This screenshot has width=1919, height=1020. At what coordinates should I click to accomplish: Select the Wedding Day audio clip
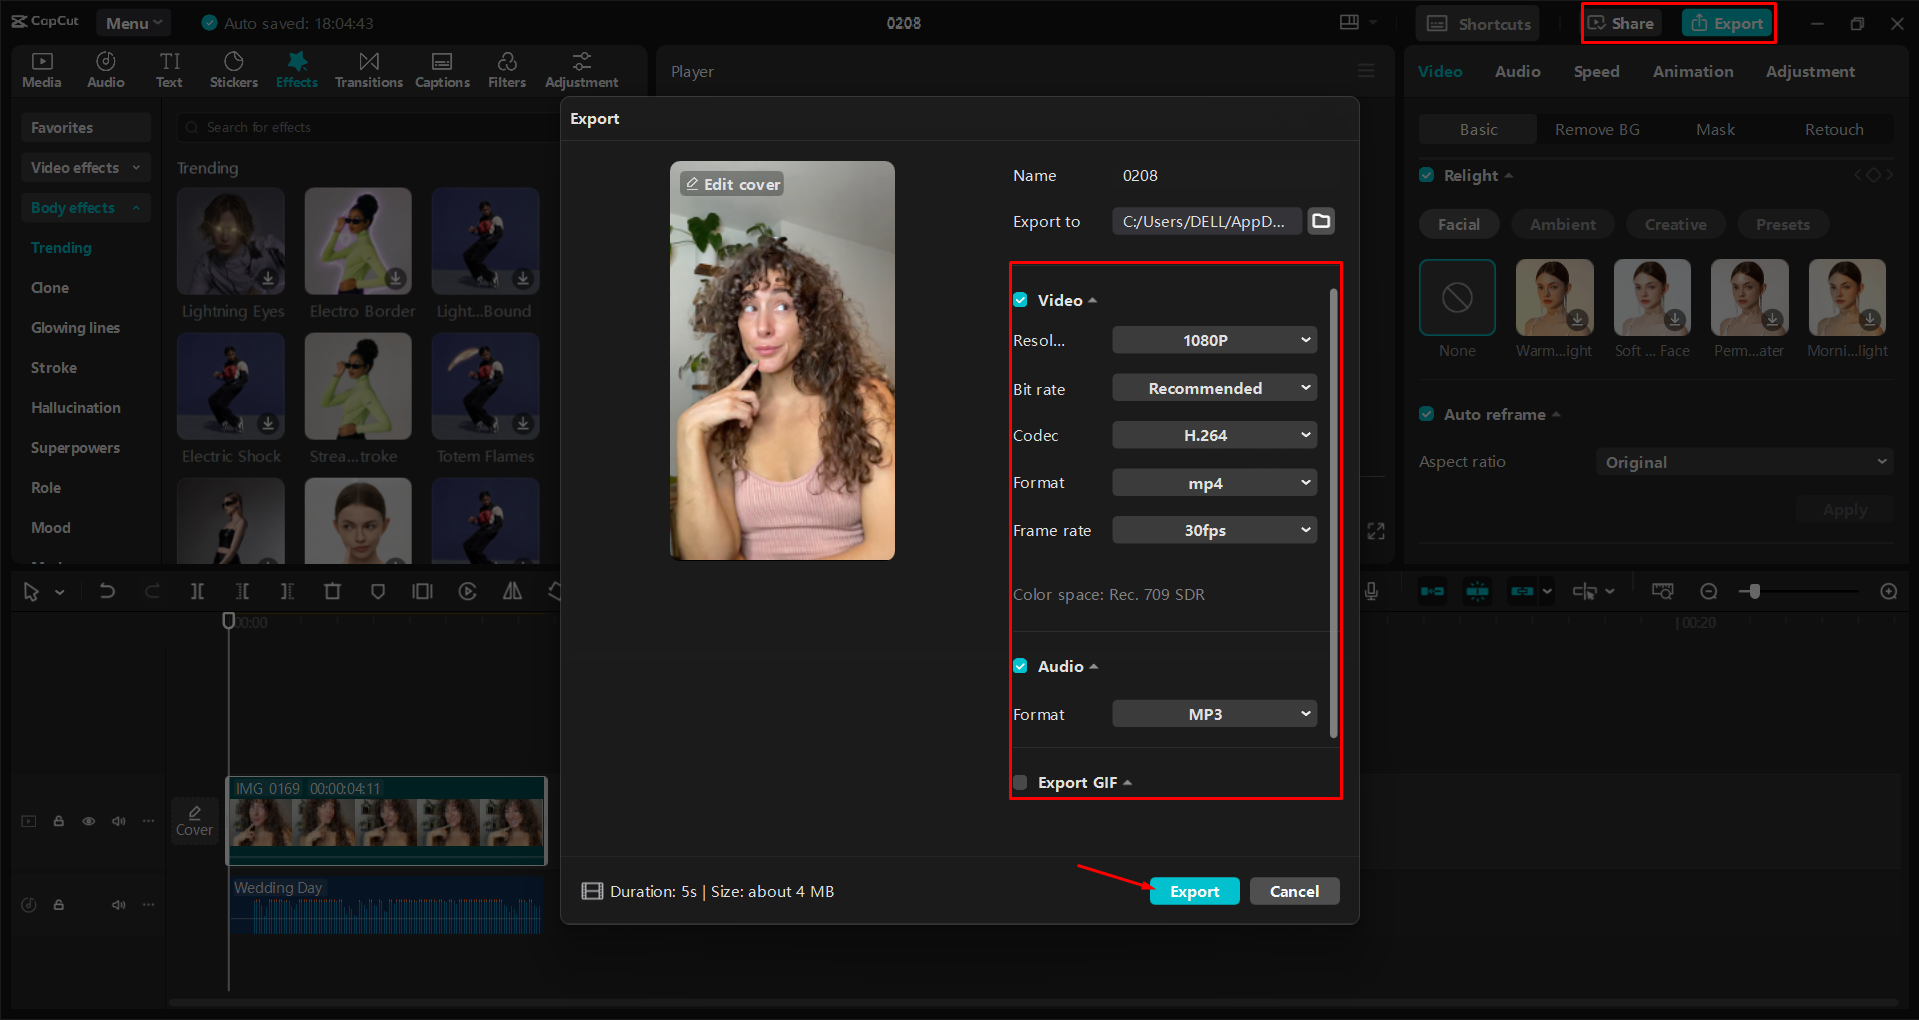click(387, 906)
